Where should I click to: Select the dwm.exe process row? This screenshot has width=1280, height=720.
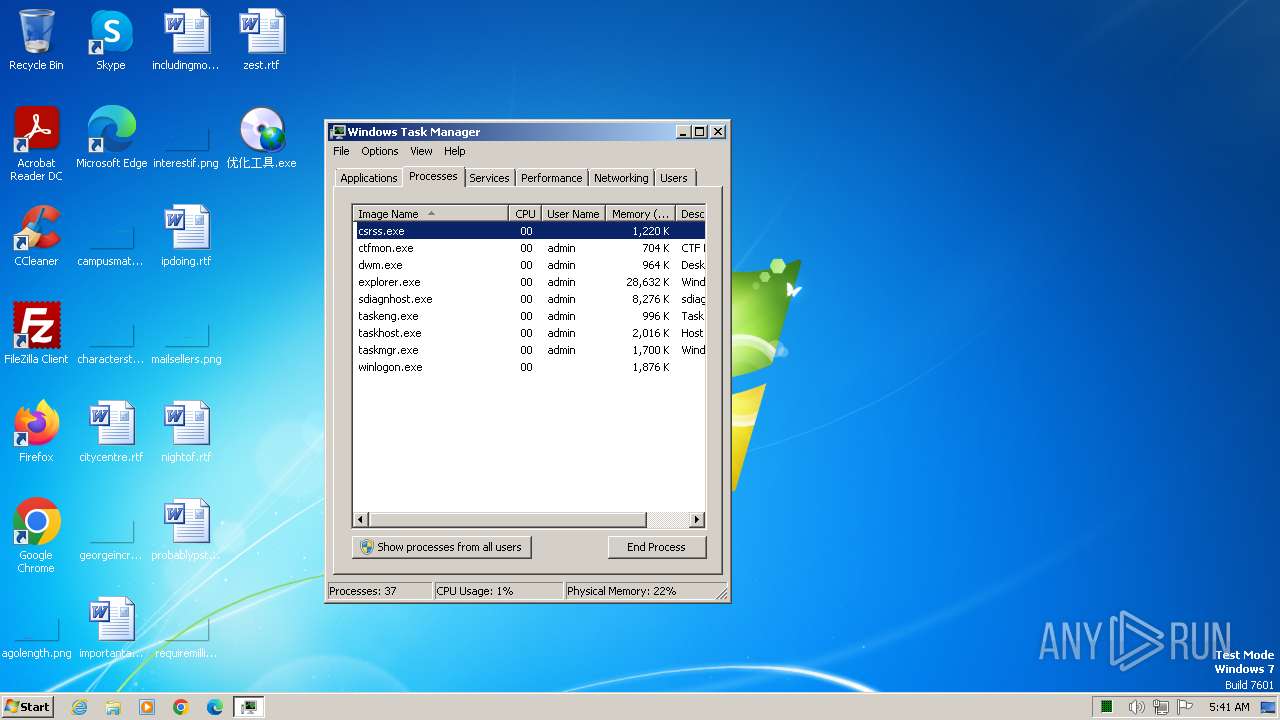(x=529, y=265)
